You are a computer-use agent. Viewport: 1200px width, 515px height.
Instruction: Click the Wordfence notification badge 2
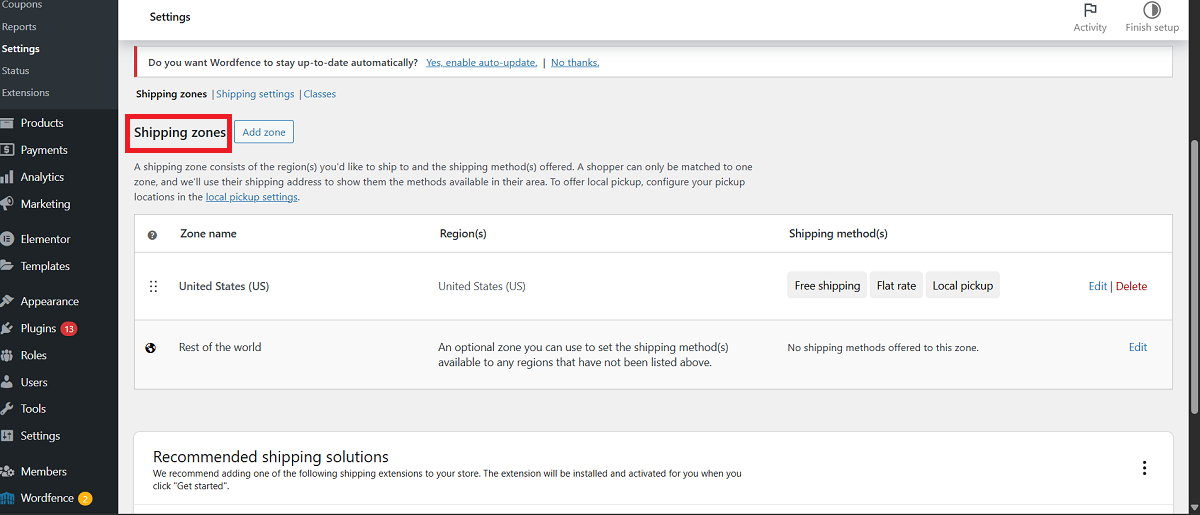click(x=85, y=498)
